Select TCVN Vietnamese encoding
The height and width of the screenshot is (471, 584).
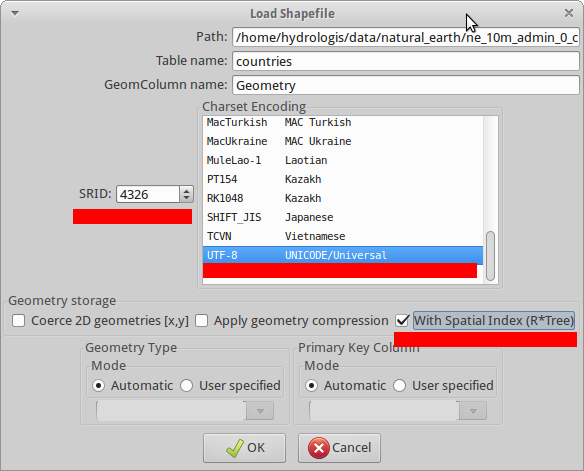[343, 236]
